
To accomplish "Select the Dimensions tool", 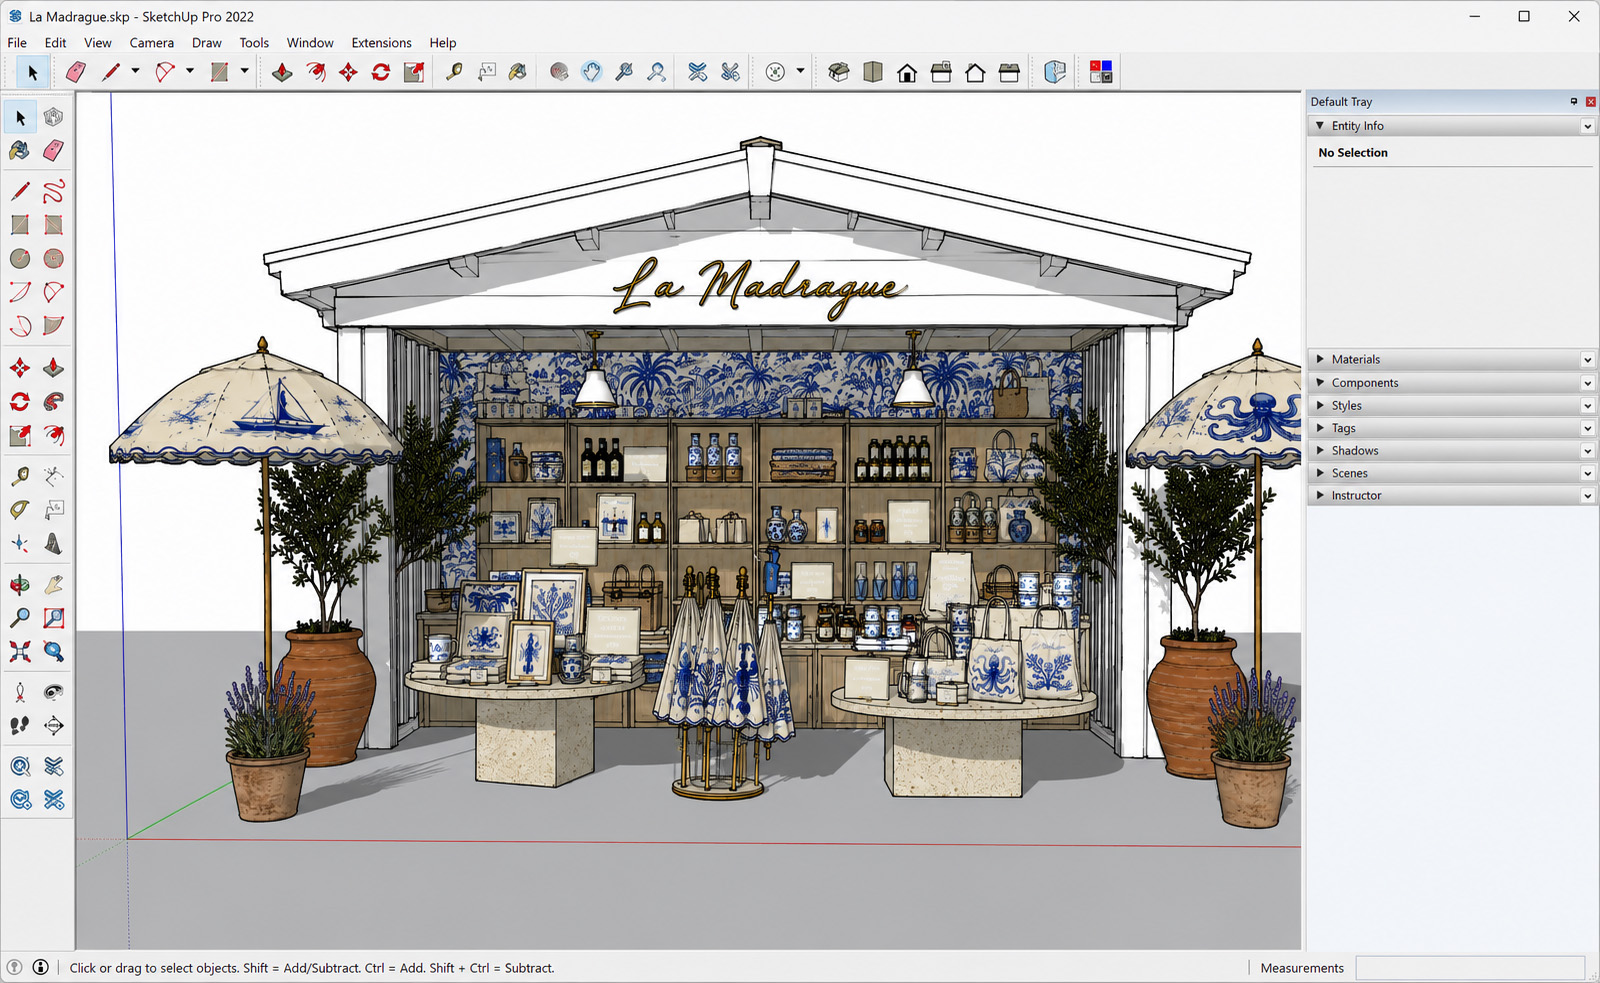I will coord(53,476).
